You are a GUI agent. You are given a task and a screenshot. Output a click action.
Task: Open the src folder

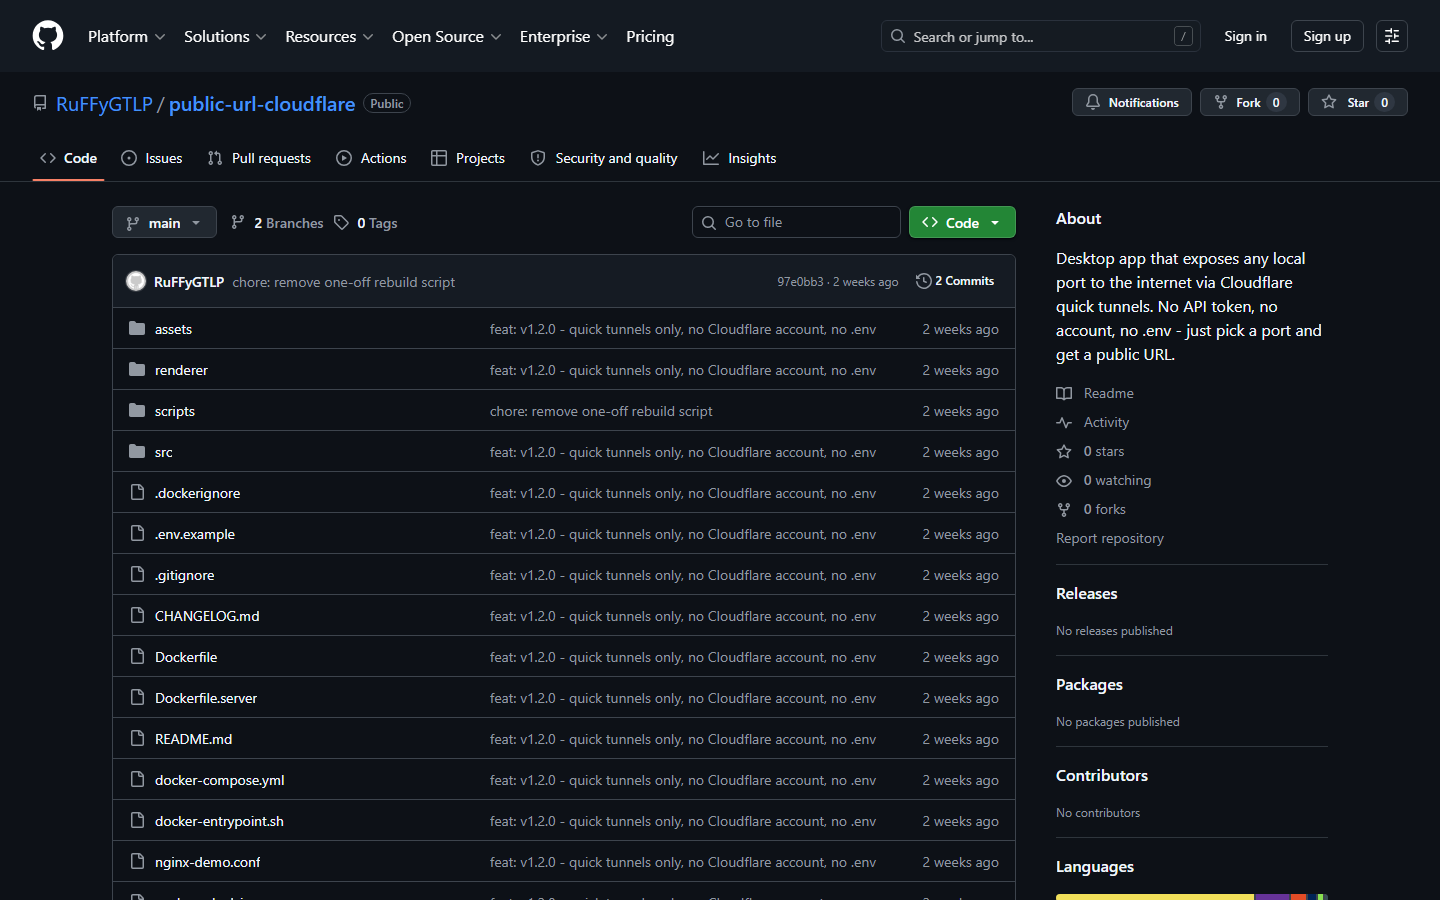point(164,452)
